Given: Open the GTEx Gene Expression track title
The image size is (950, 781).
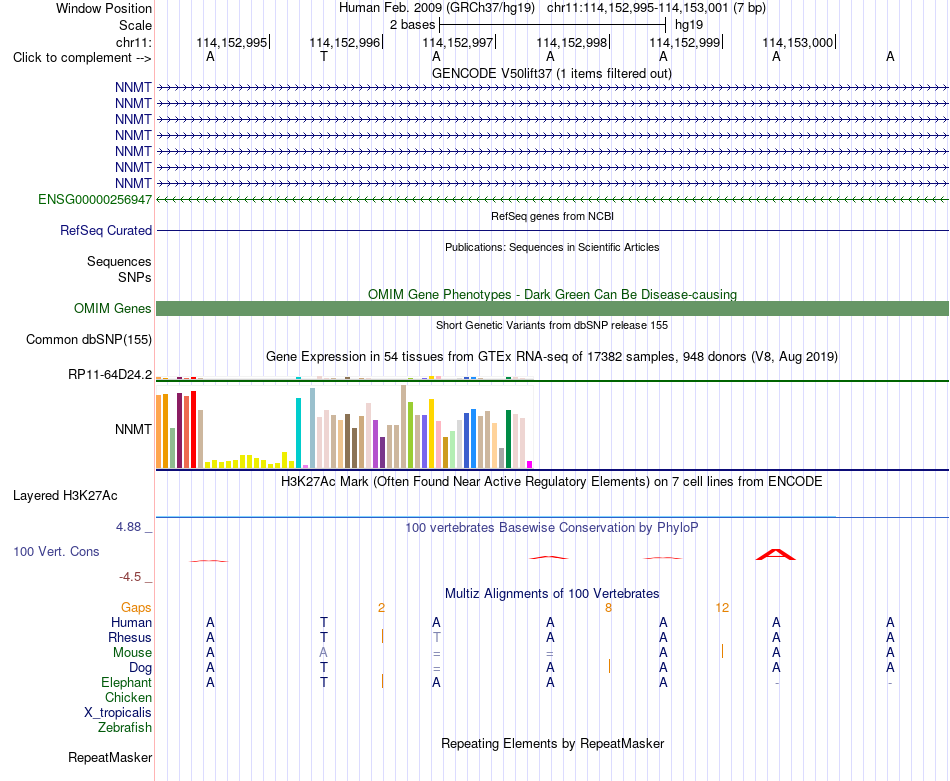Looking at the screenshot, I should click(x=552, y=356).
